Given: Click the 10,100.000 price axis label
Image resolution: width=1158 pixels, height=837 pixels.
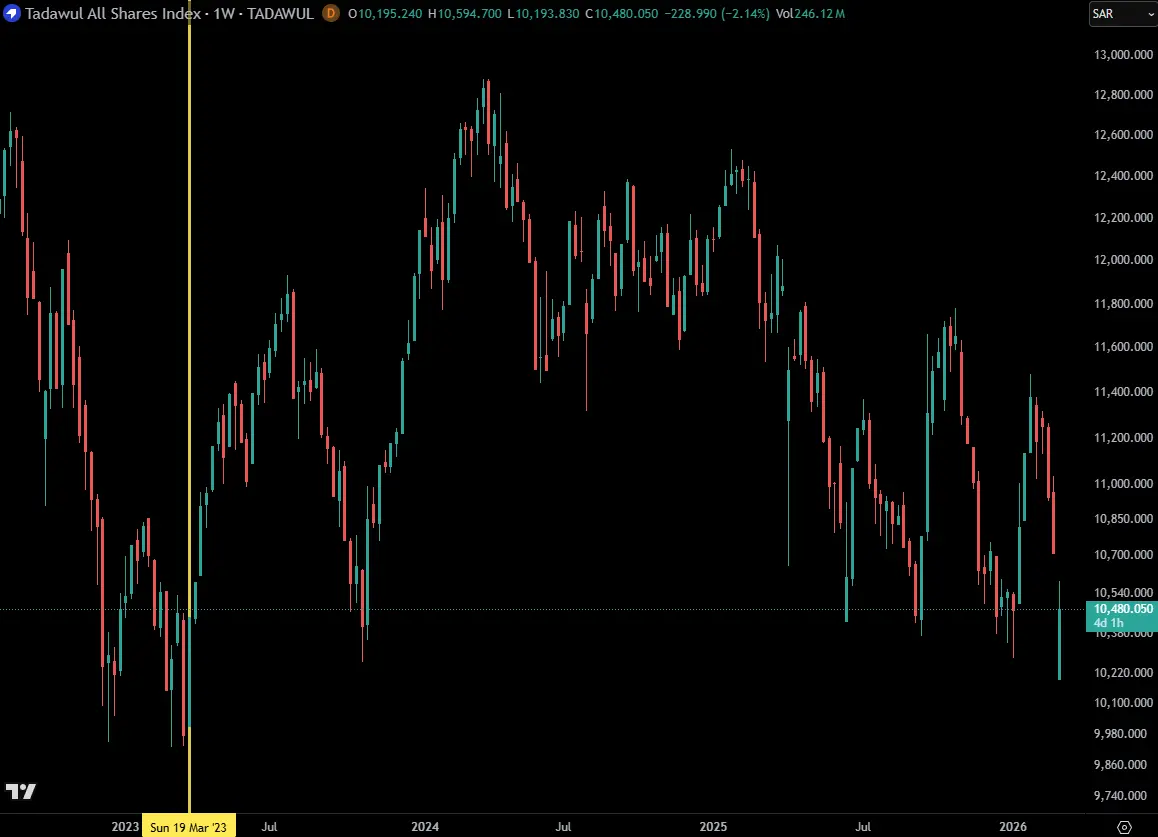Looking at the screenshot, I should tap(1123, 703).
